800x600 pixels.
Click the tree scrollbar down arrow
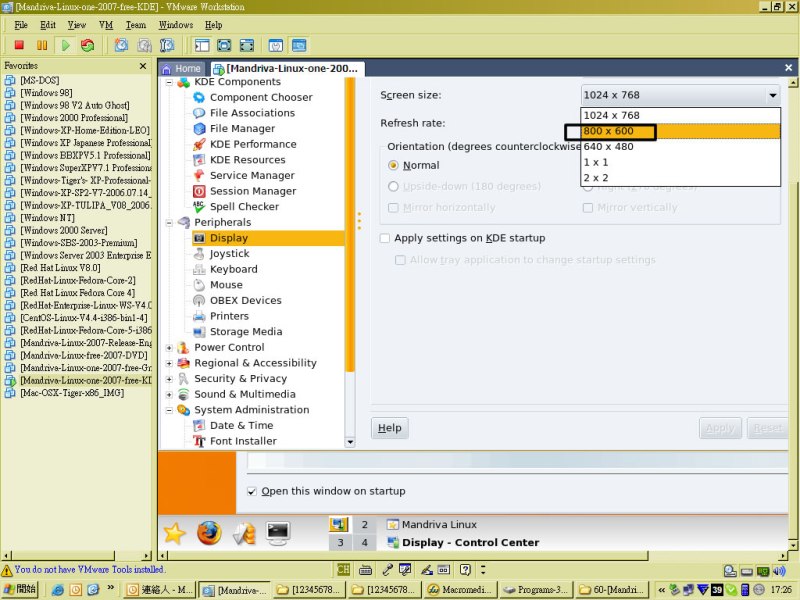click(x=350, y=442)
